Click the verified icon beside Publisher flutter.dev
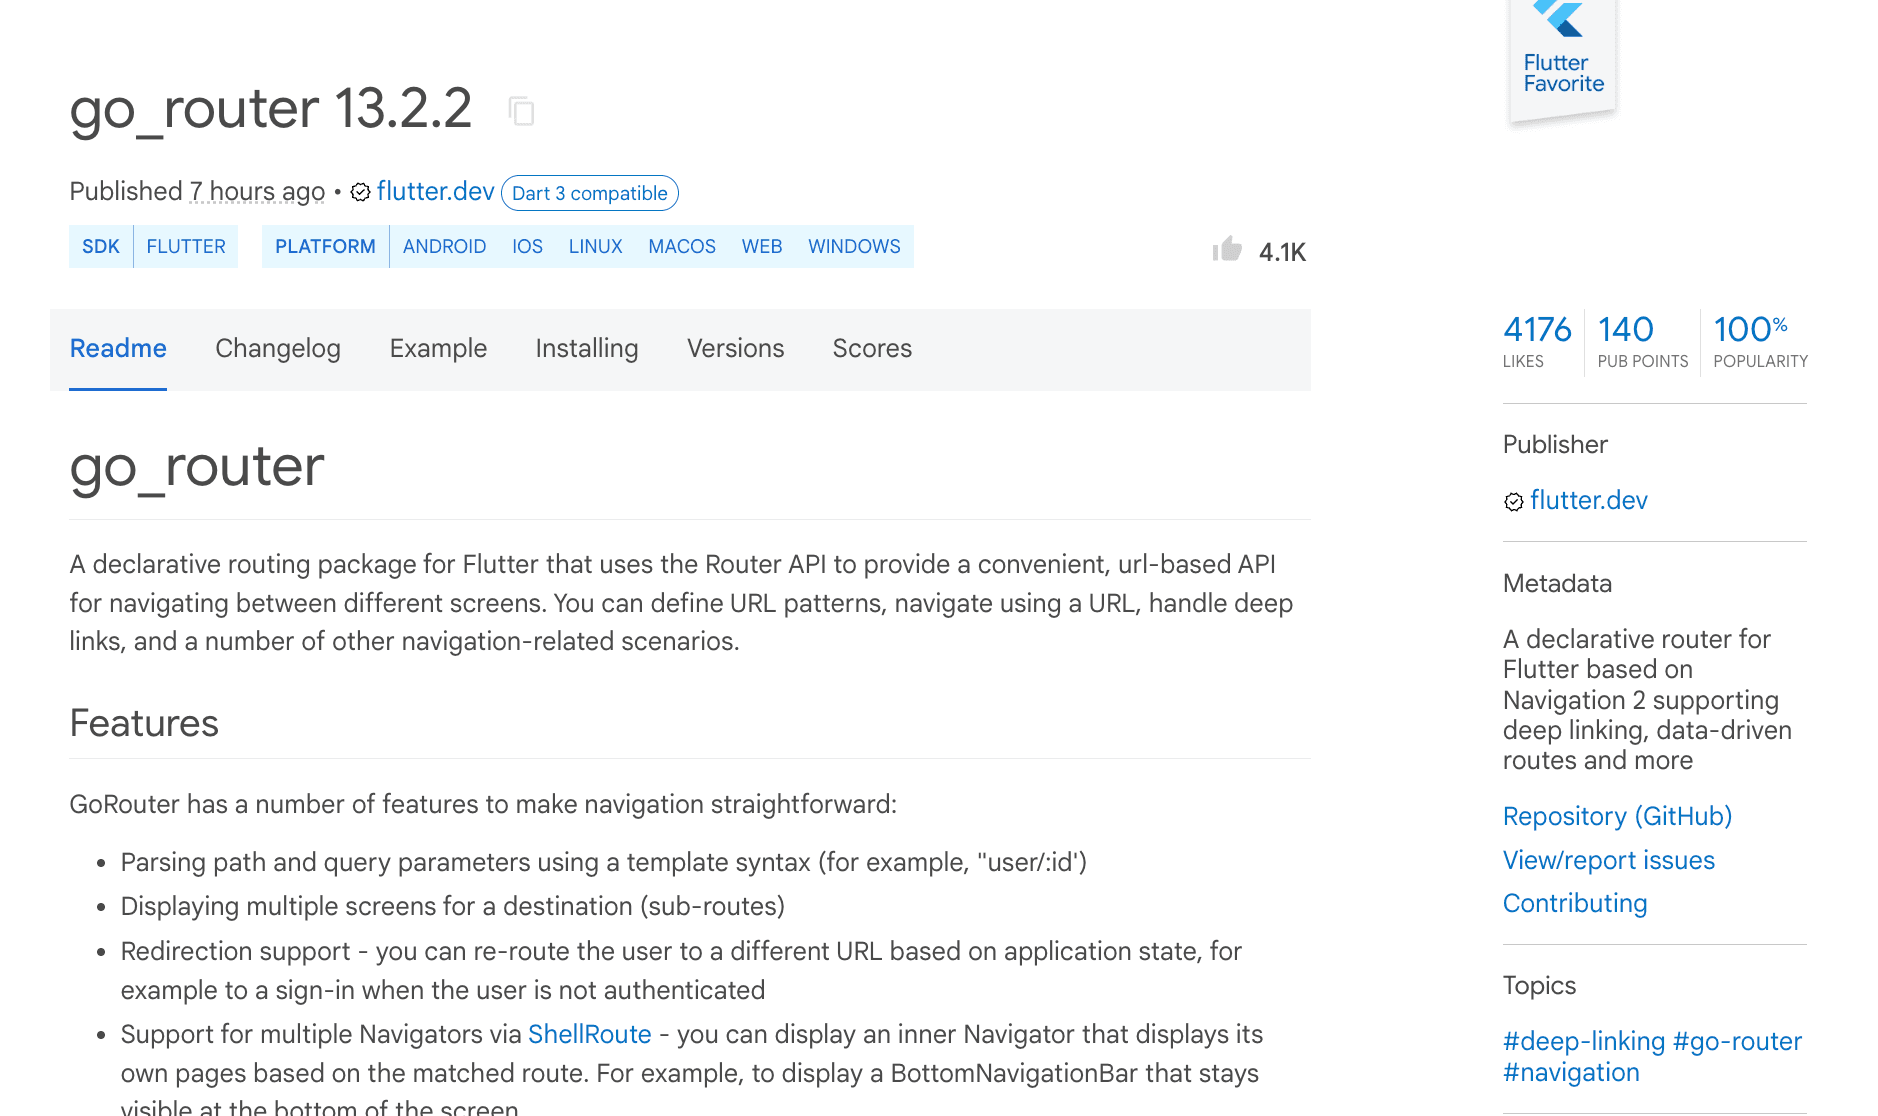Screen dimensions: 1878x1116 click(1513, 501)
